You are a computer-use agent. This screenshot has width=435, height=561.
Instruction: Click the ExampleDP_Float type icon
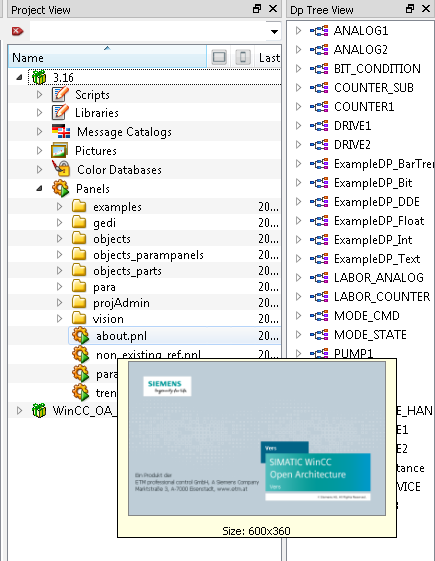click(319, 220)
